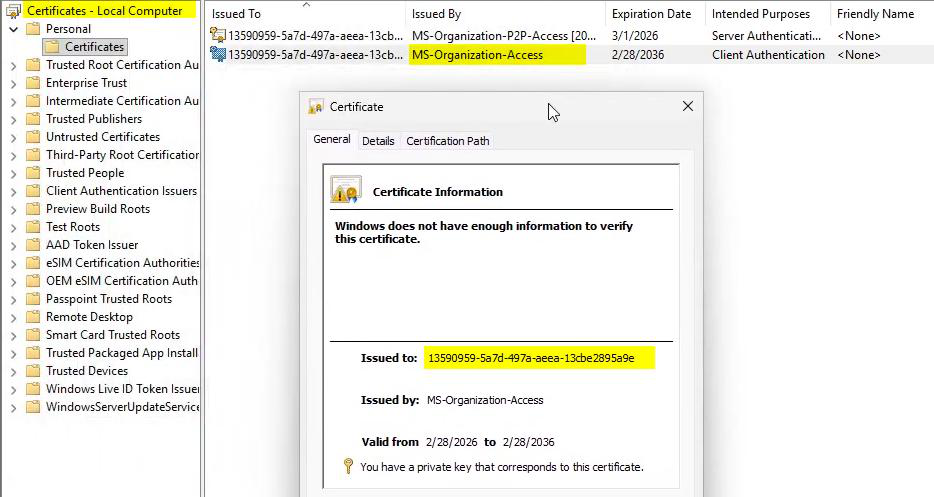Click the Certificate Information warning icon
This screenshot has width=934, height=497.
click(x=345, y=190)
